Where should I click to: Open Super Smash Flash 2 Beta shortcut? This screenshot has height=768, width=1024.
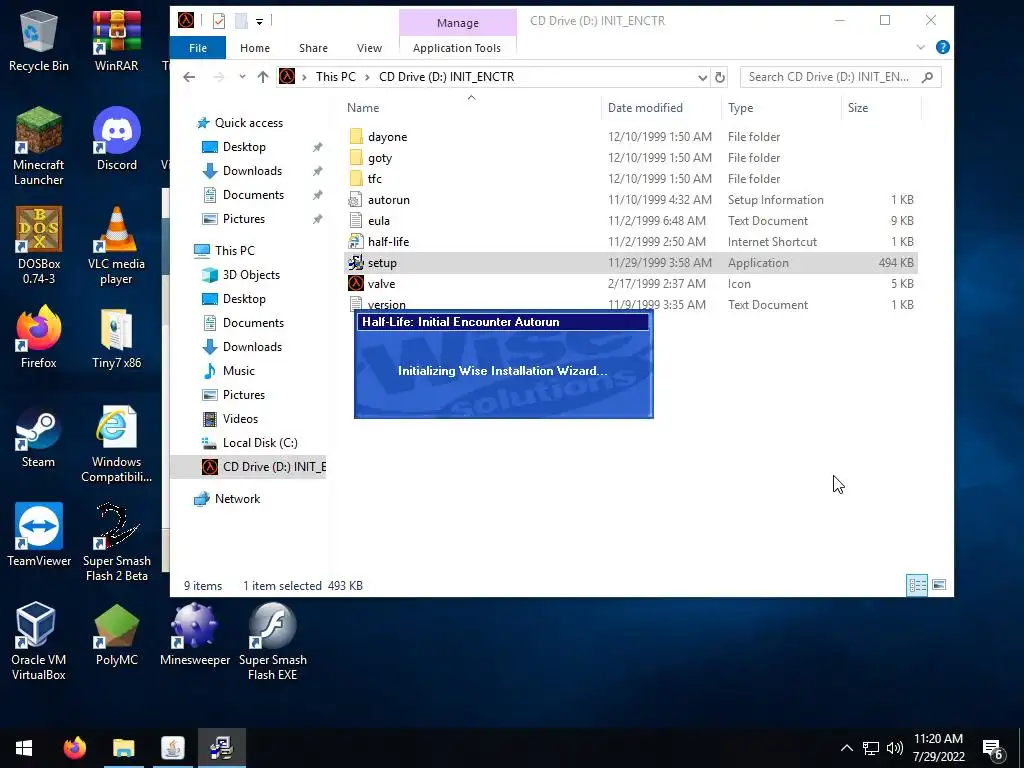click(x=116, y=542)
